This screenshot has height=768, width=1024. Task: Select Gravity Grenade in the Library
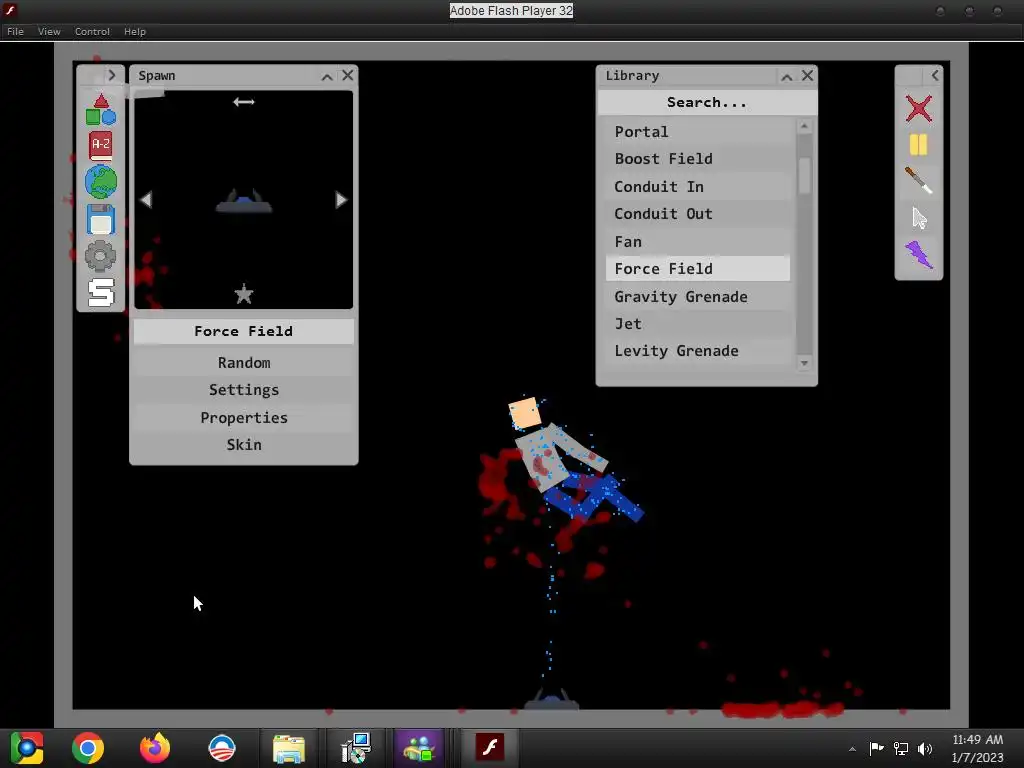coord(698,296)
